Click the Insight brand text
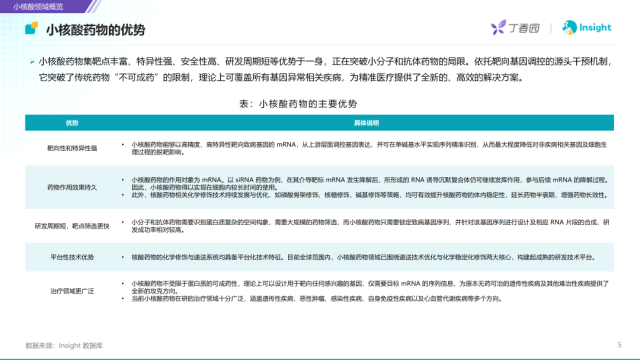 (x=595, y=27)
